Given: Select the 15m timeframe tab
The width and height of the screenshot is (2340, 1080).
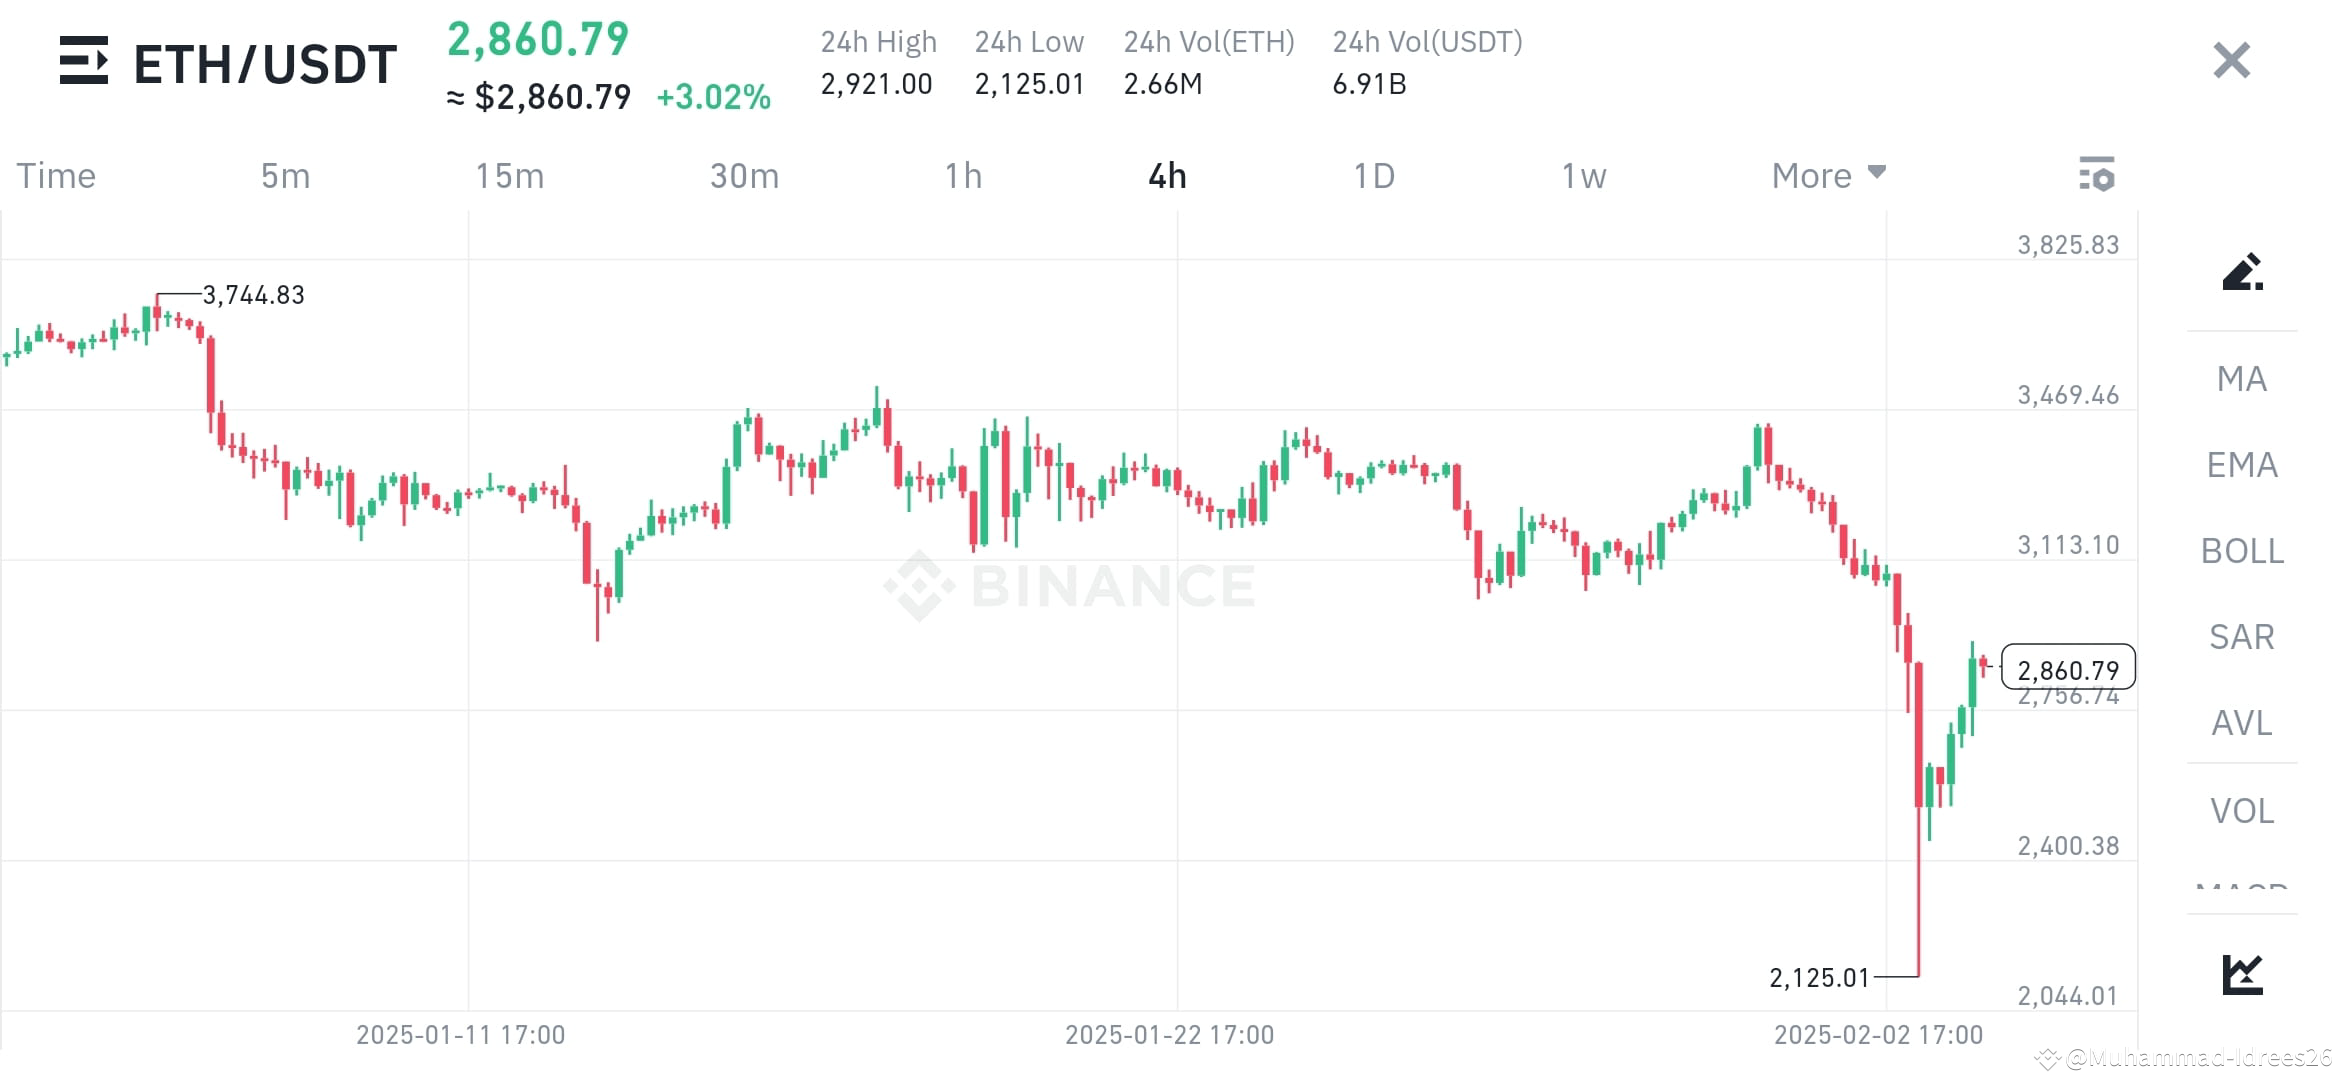Looking at the screenshot, I should [510, 175].
